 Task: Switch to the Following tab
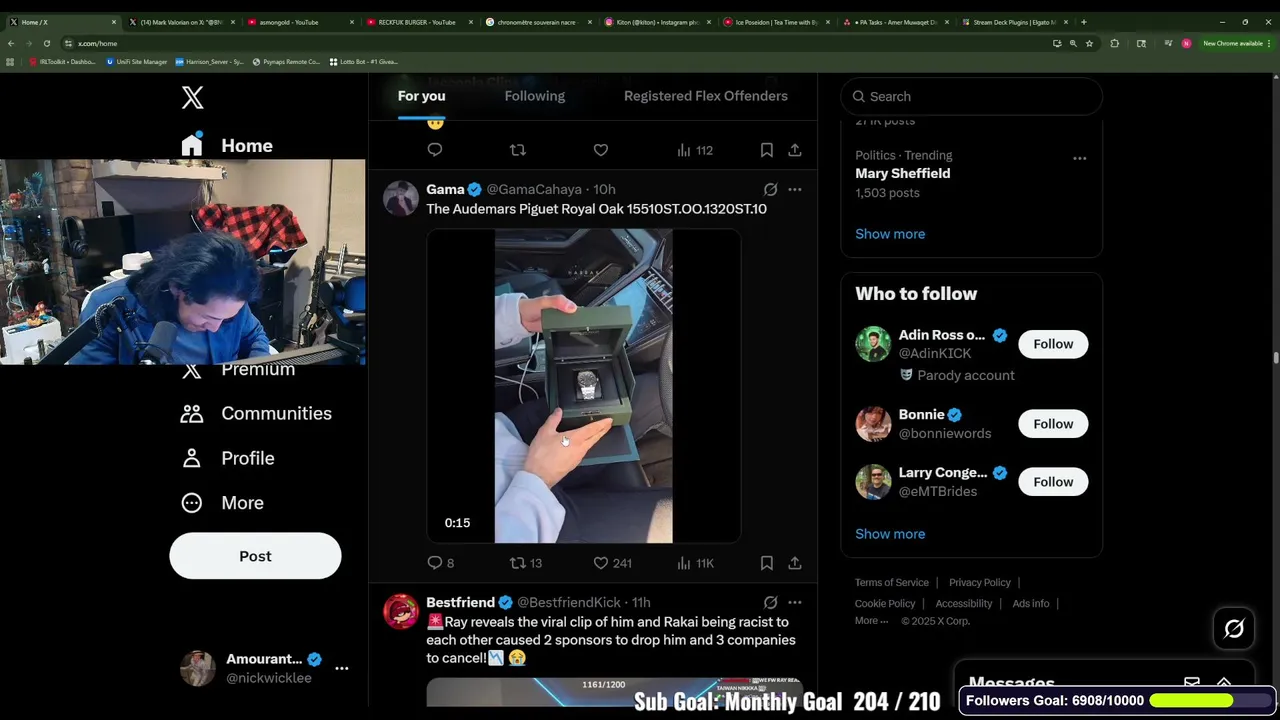pyautogui.click(x=535, y=96)
